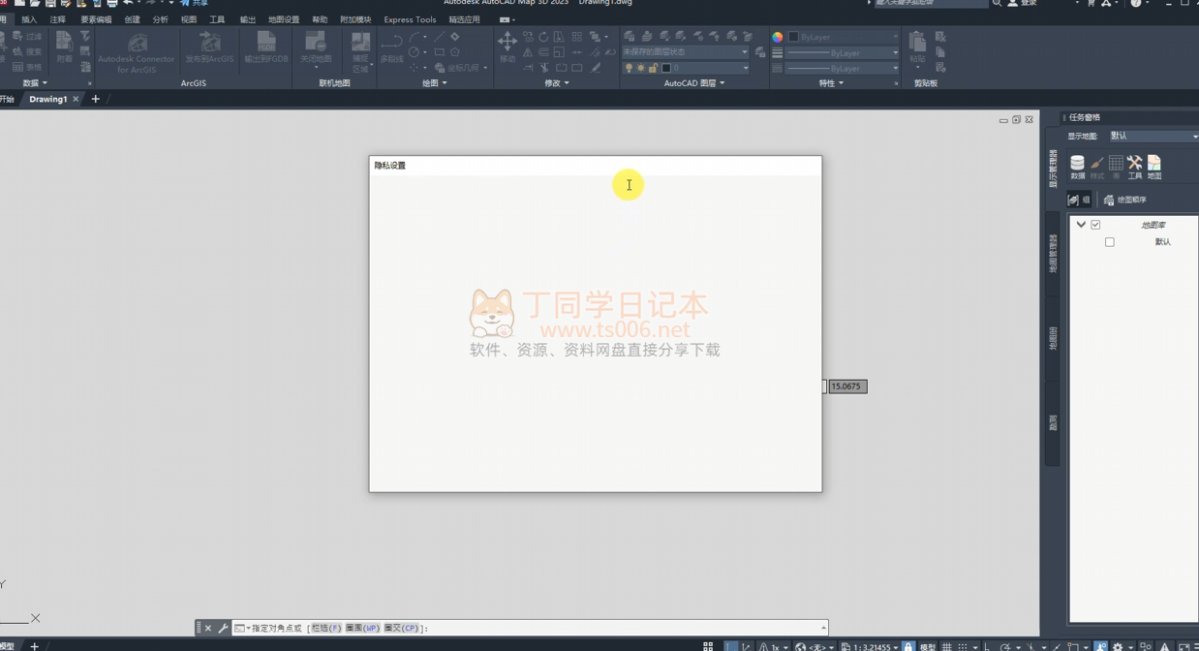1199x651 pixels.
Task: Click the command line input field
Action: (620, 628)
